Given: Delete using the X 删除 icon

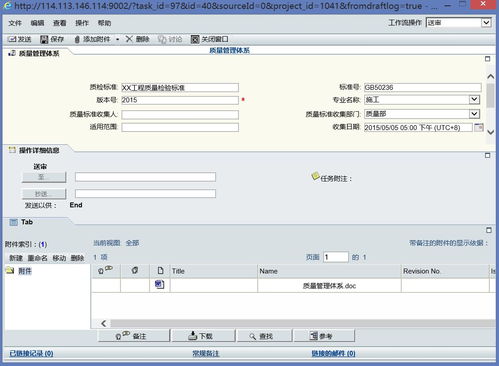Looking at the screenshot, I should pyautogui.click(x=129, y=39).
